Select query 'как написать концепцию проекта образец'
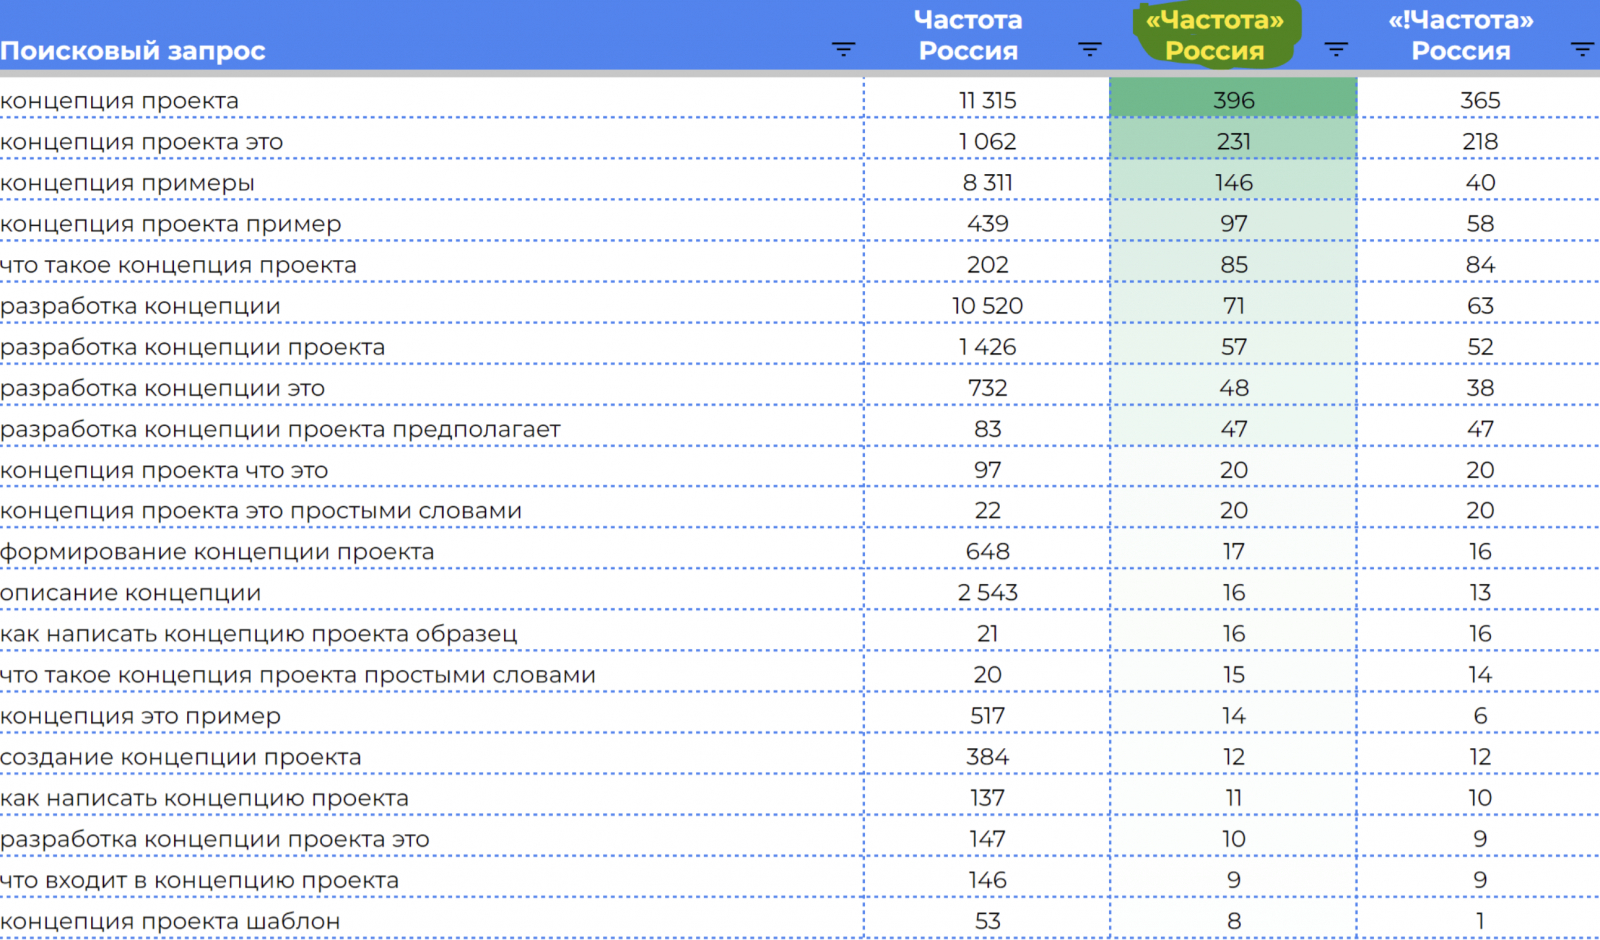Screen dimensions: 1600x940 [259, 634]
